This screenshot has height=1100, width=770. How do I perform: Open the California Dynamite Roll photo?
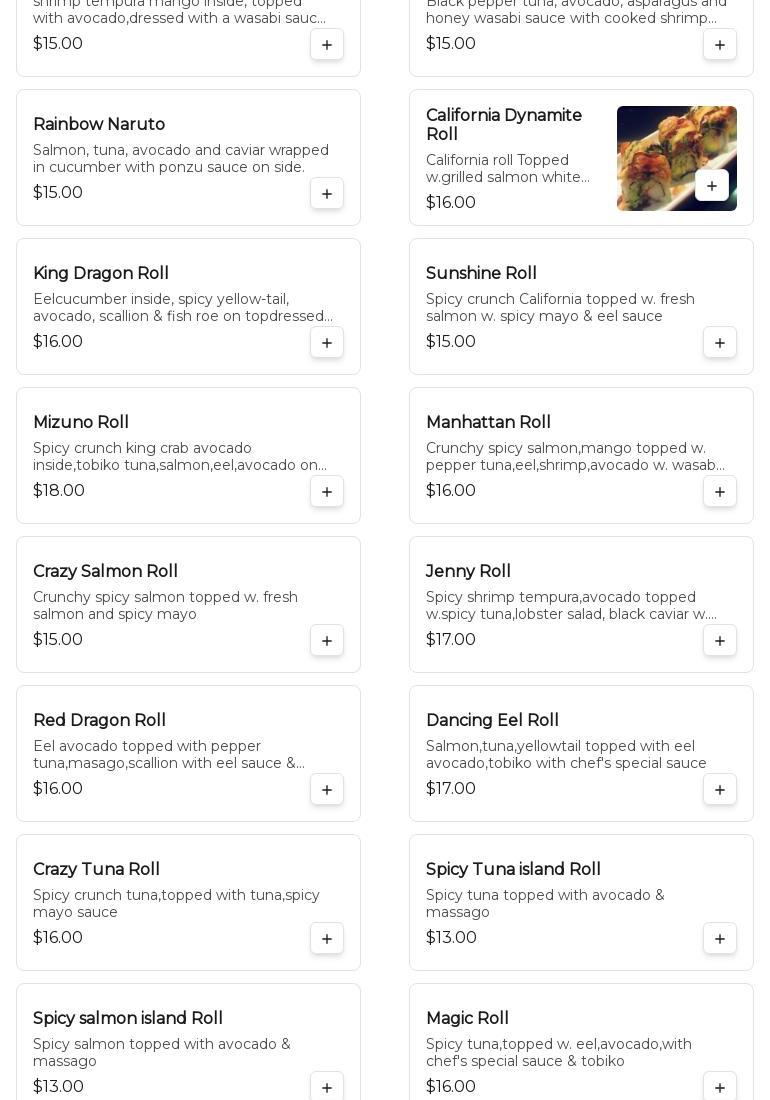click(x=677, y=159)
